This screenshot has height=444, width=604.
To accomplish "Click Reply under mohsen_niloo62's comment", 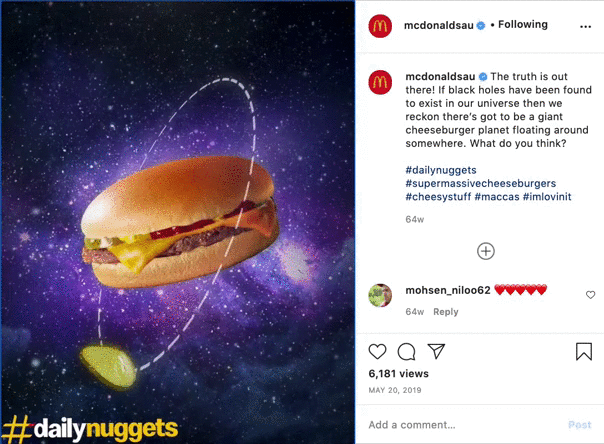I will (x=446, y=312).
